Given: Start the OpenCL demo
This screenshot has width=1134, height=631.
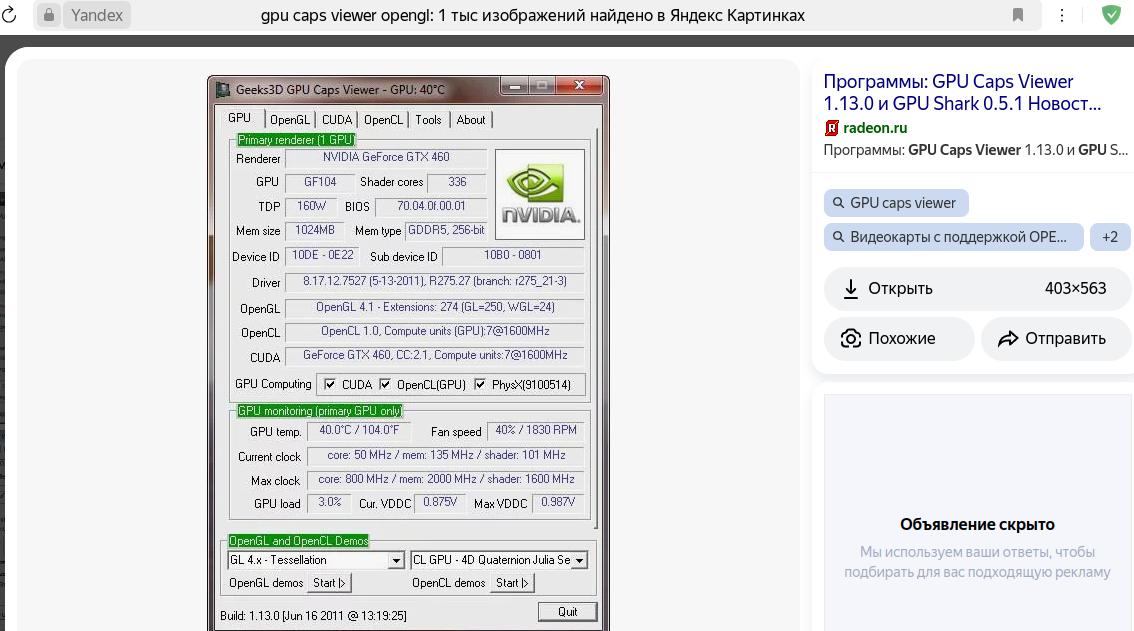Looking at the screenshot, I should tap(512, 583).
